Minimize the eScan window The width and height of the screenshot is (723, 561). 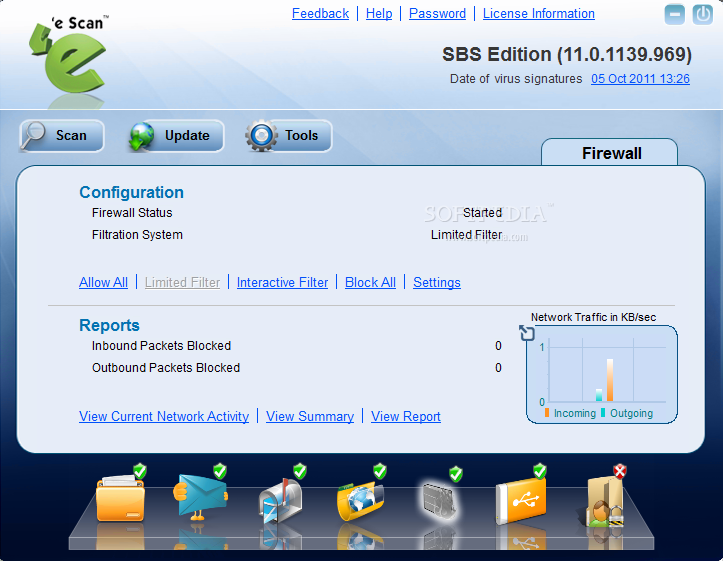(x=675, y=14)
